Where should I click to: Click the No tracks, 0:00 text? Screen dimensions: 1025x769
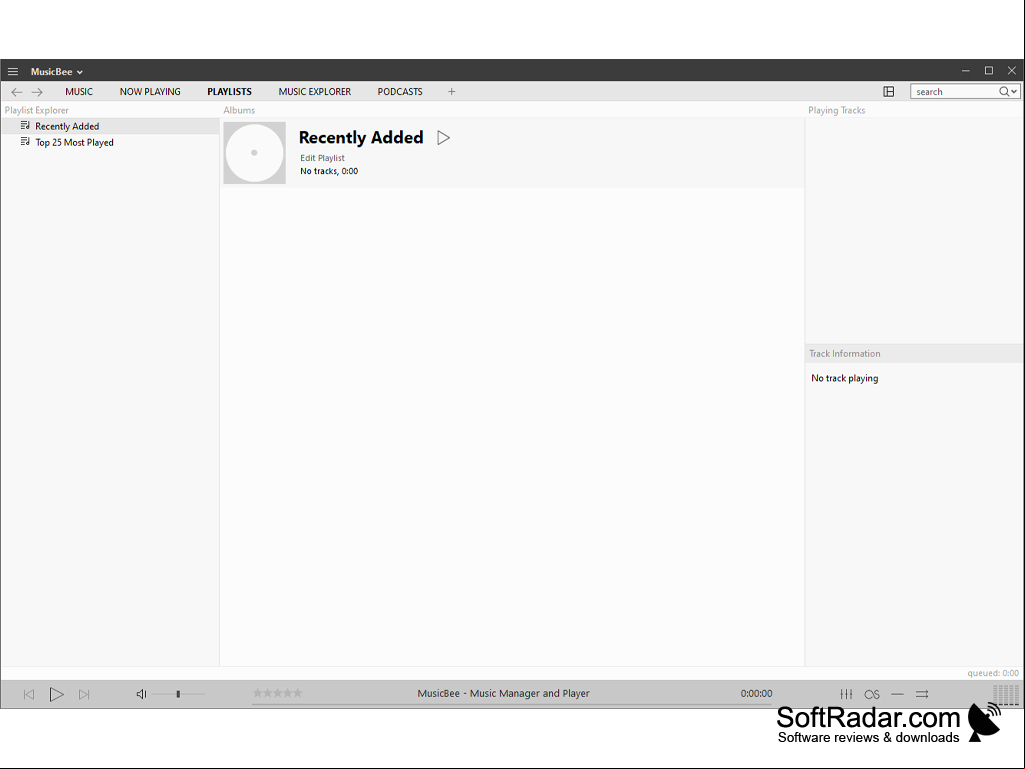click(x=329, y=171)
